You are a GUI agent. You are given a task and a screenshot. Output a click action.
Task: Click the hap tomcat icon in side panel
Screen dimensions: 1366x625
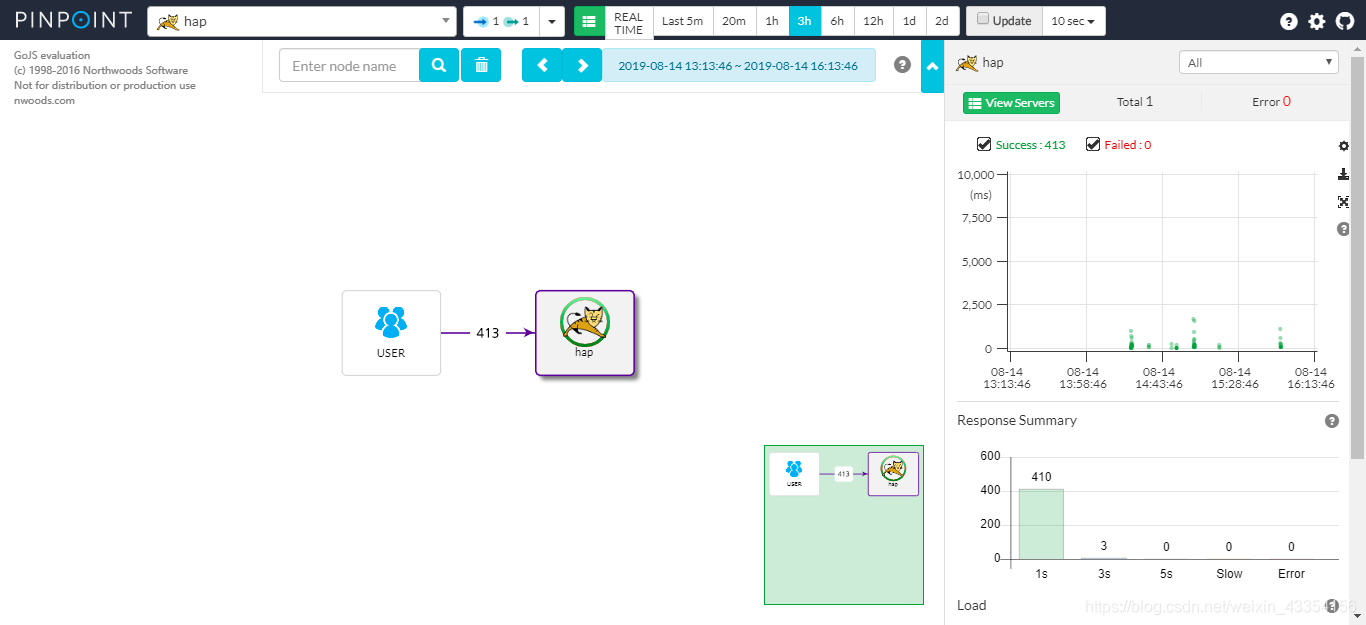966,63
